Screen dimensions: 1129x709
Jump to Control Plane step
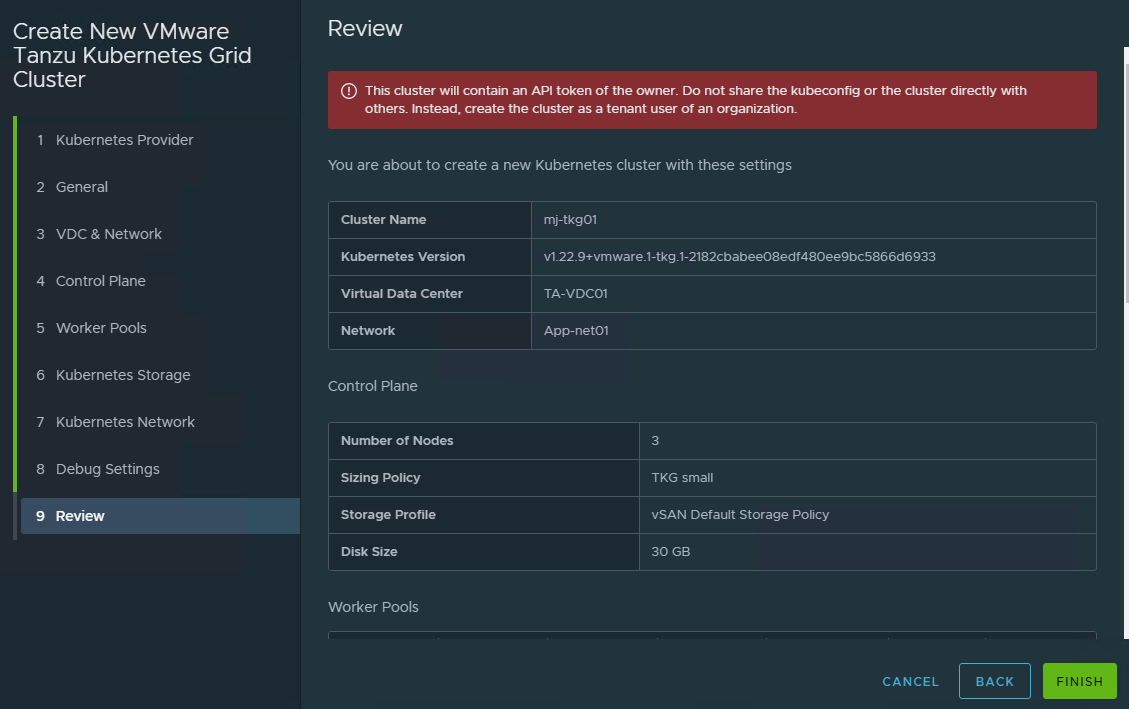tap(100, 281)
